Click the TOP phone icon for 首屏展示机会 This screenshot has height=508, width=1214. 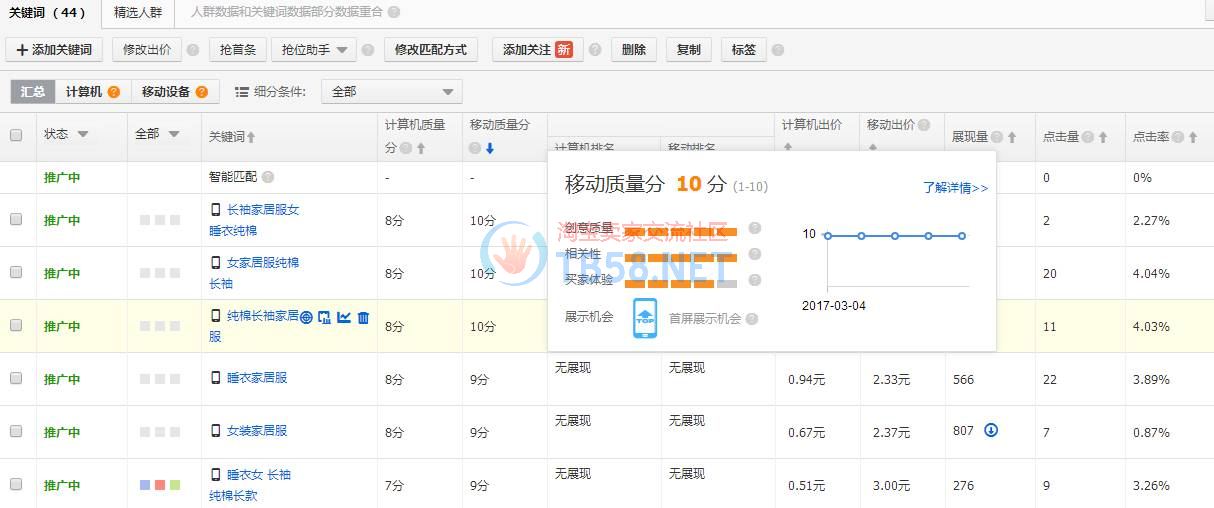[645, 318]
